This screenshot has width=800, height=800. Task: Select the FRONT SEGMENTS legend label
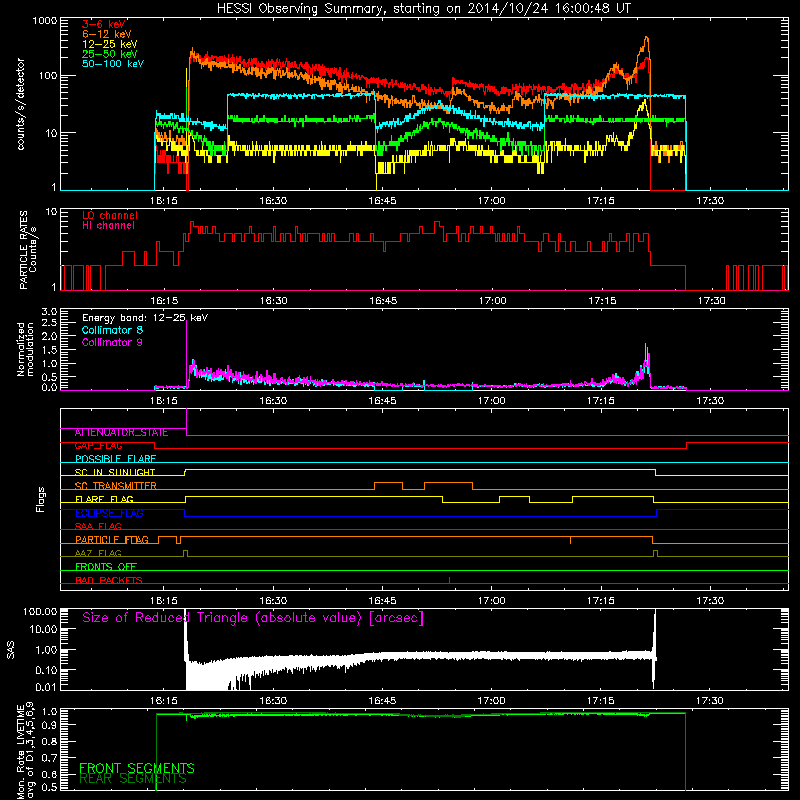(x=137, y=768)
